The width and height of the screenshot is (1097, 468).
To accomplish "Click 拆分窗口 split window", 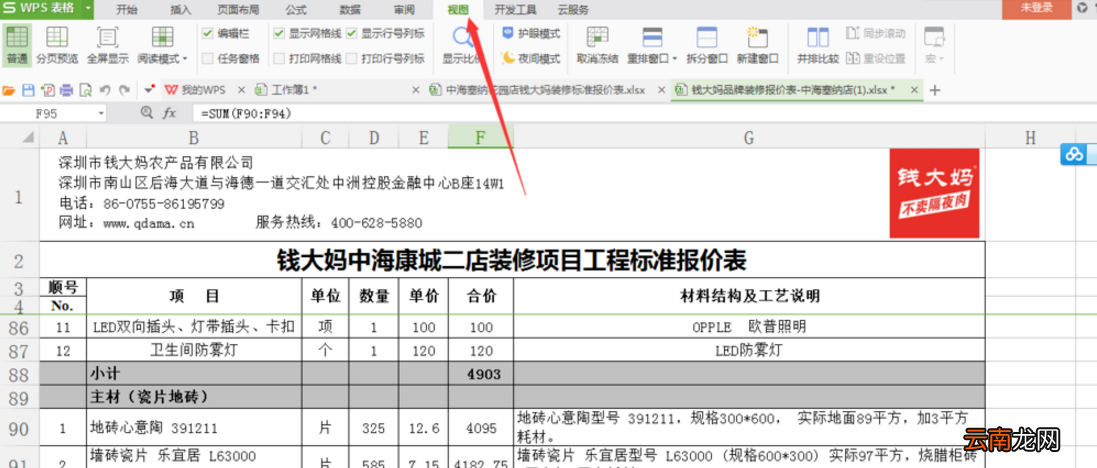I will (x=707, y=45).
